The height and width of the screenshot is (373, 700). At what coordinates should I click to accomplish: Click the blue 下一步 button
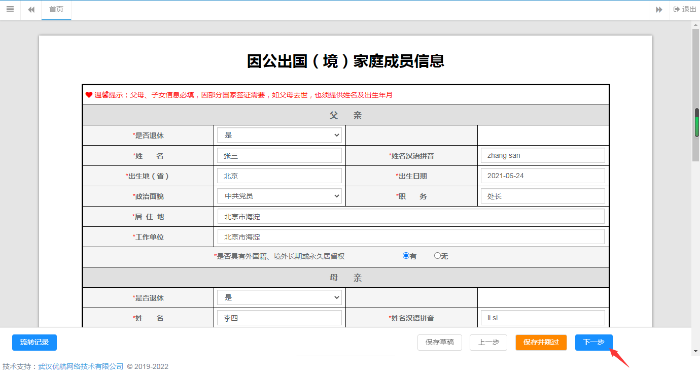click(594, 342)
